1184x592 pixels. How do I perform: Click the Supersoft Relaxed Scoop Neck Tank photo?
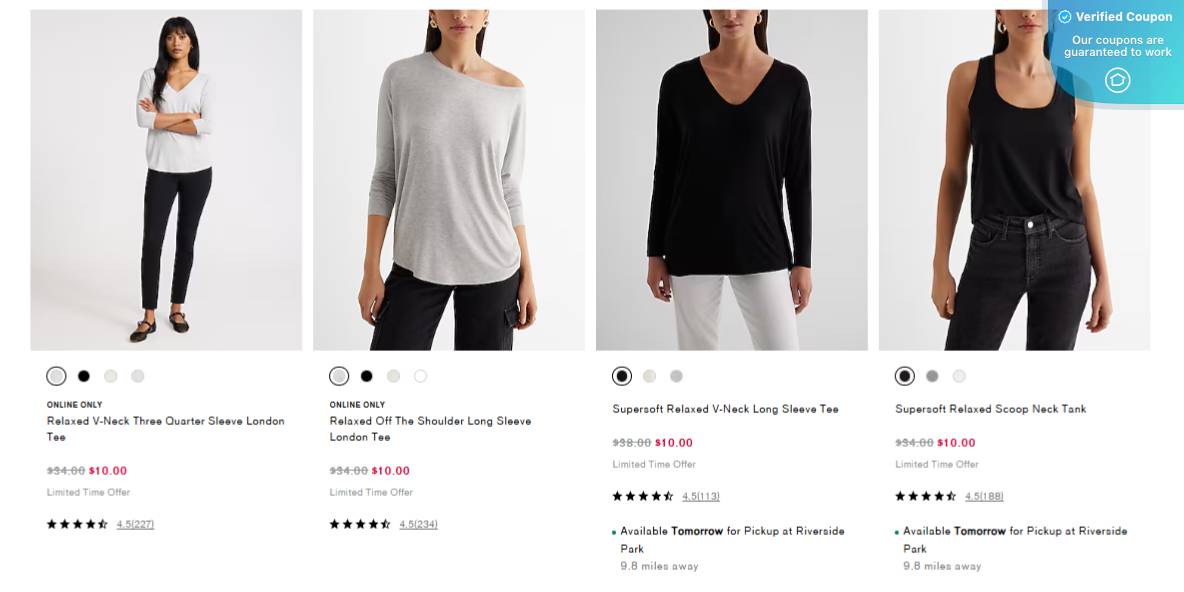pyautogui.click(x=1014, y=180)
